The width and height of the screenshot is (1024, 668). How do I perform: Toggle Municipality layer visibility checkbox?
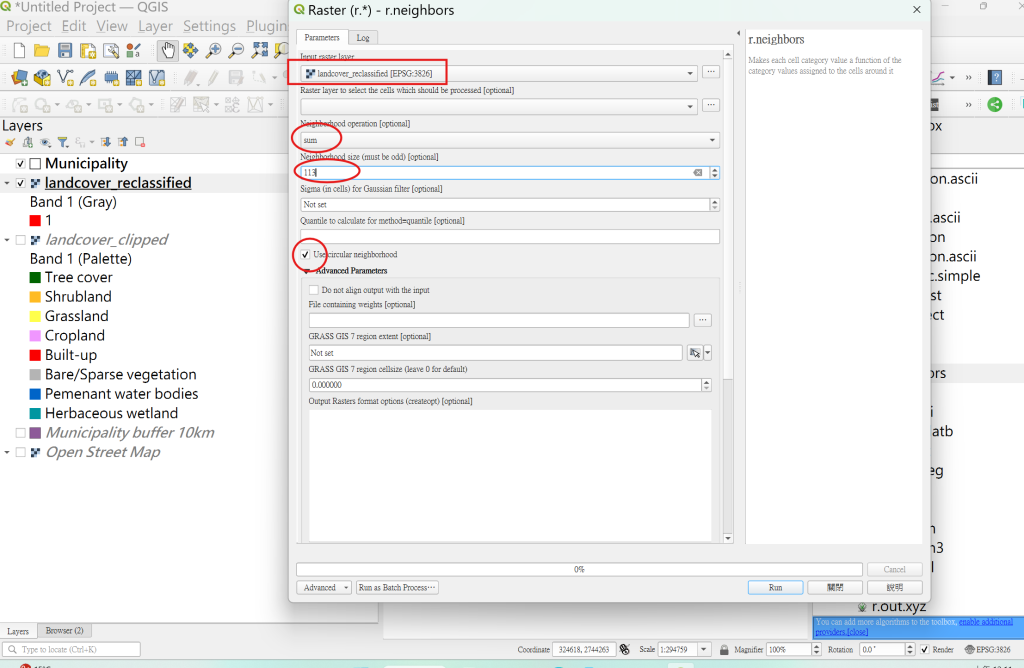[x=20, y=163]
